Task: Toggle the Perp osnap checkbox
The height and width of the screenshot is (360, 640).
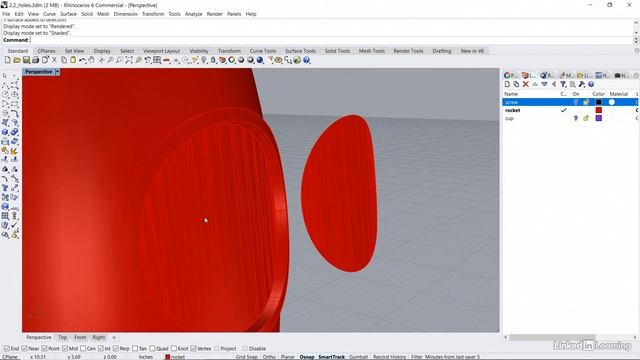Action: pos(116,349)
